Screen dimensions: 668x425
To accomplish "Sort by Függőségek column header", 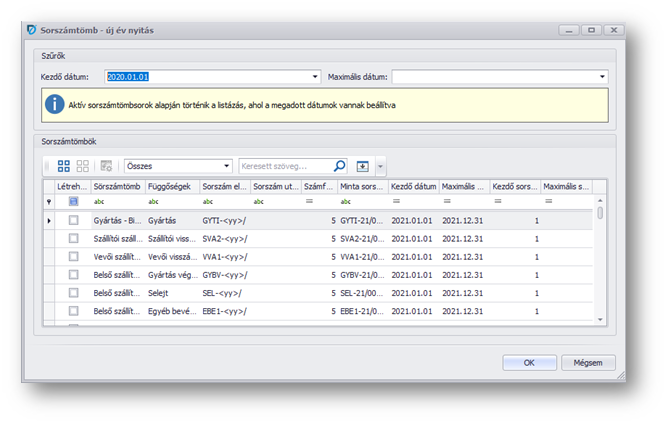I will coord(170,186).
